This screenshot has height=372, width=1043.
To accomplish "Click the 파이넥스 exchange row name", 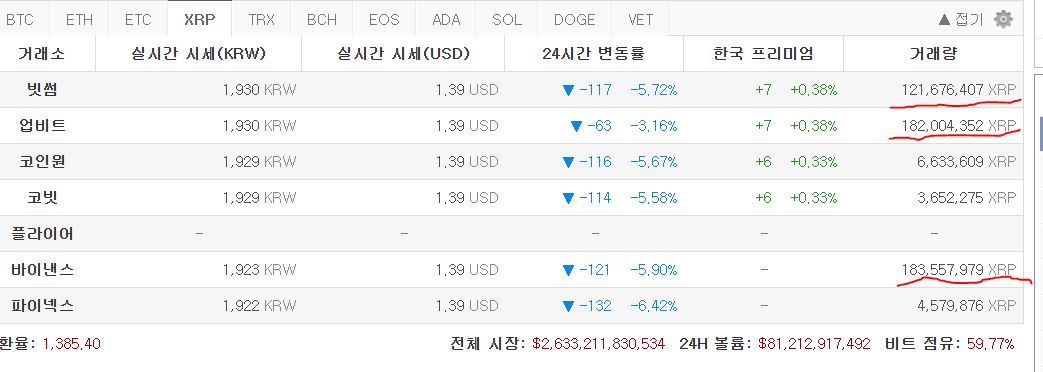I will [42, 305].
